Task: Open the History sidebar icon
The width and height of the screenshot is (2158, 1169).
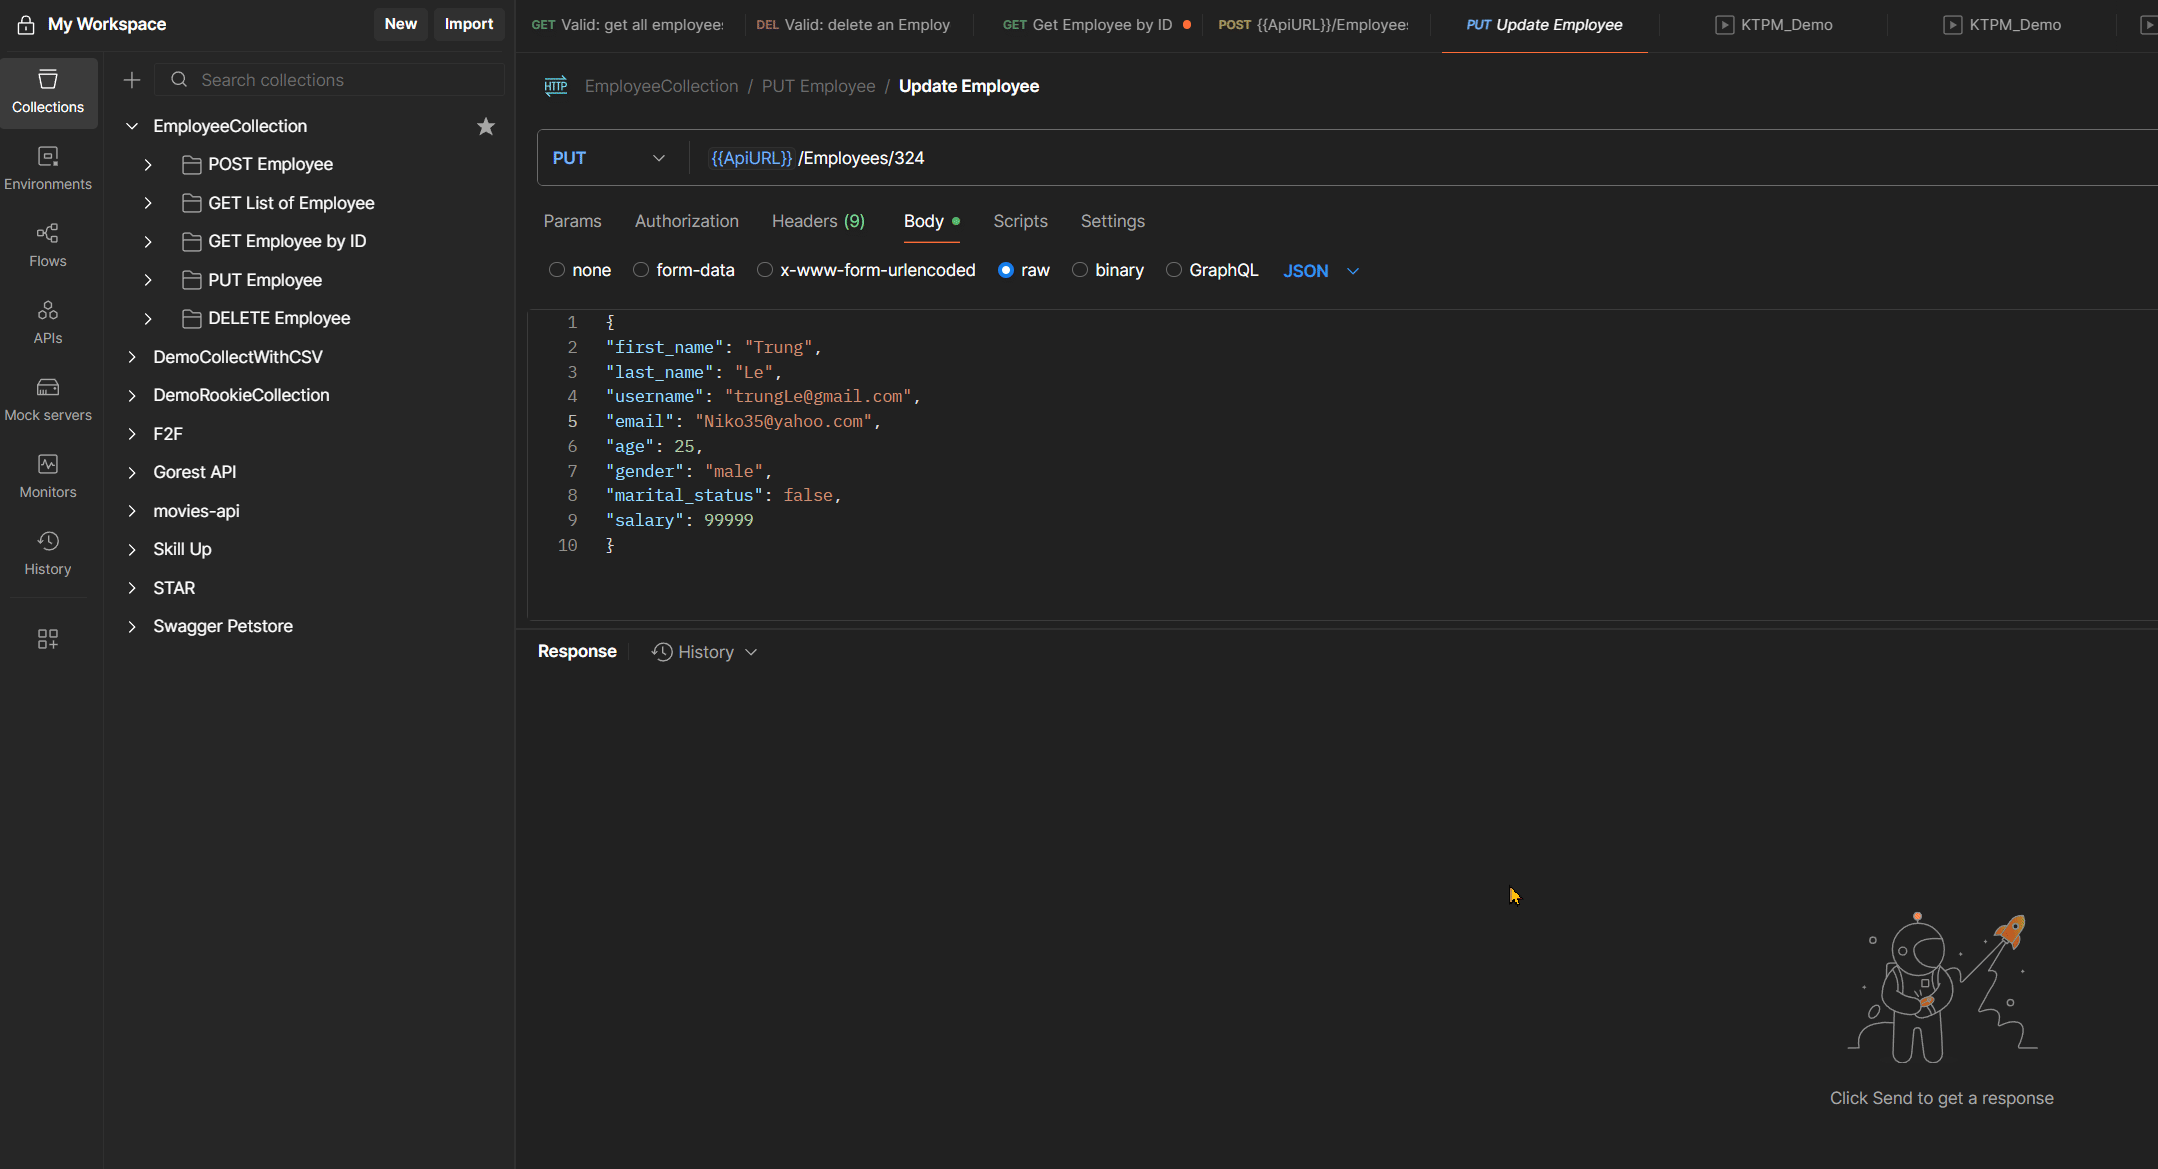Action: [48, 553]
